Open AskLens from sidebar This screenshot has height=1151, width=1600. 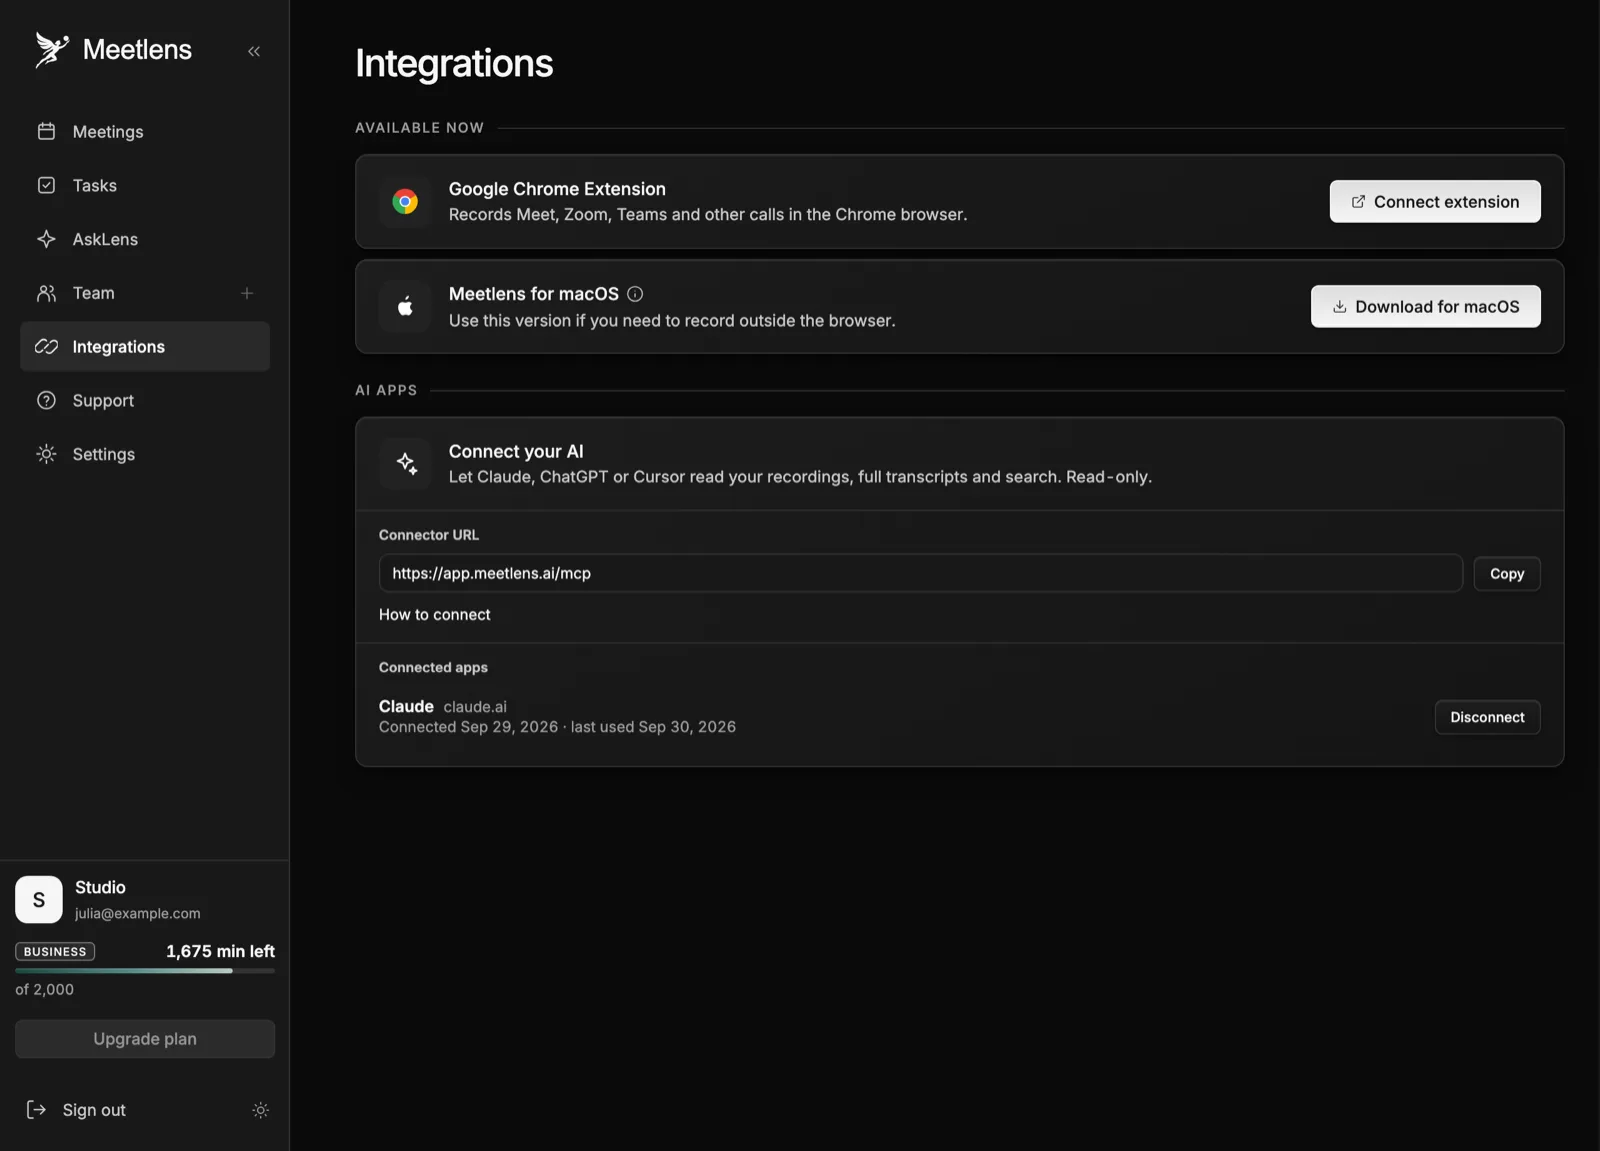(145, 239)
